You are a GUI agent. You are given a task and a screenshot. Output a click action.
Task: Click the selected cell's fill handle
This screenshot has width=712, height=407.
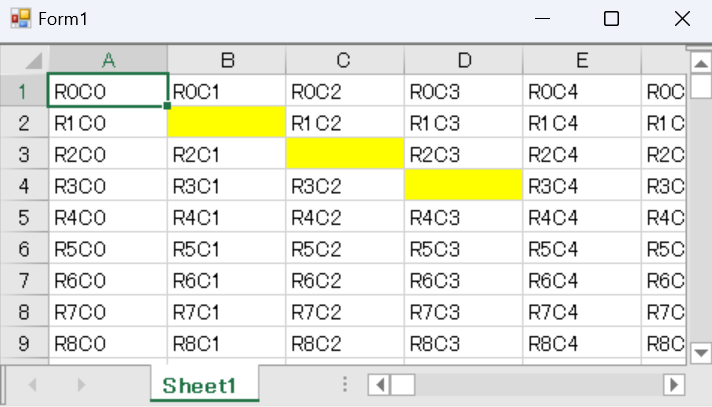click(x=167, y=106)
